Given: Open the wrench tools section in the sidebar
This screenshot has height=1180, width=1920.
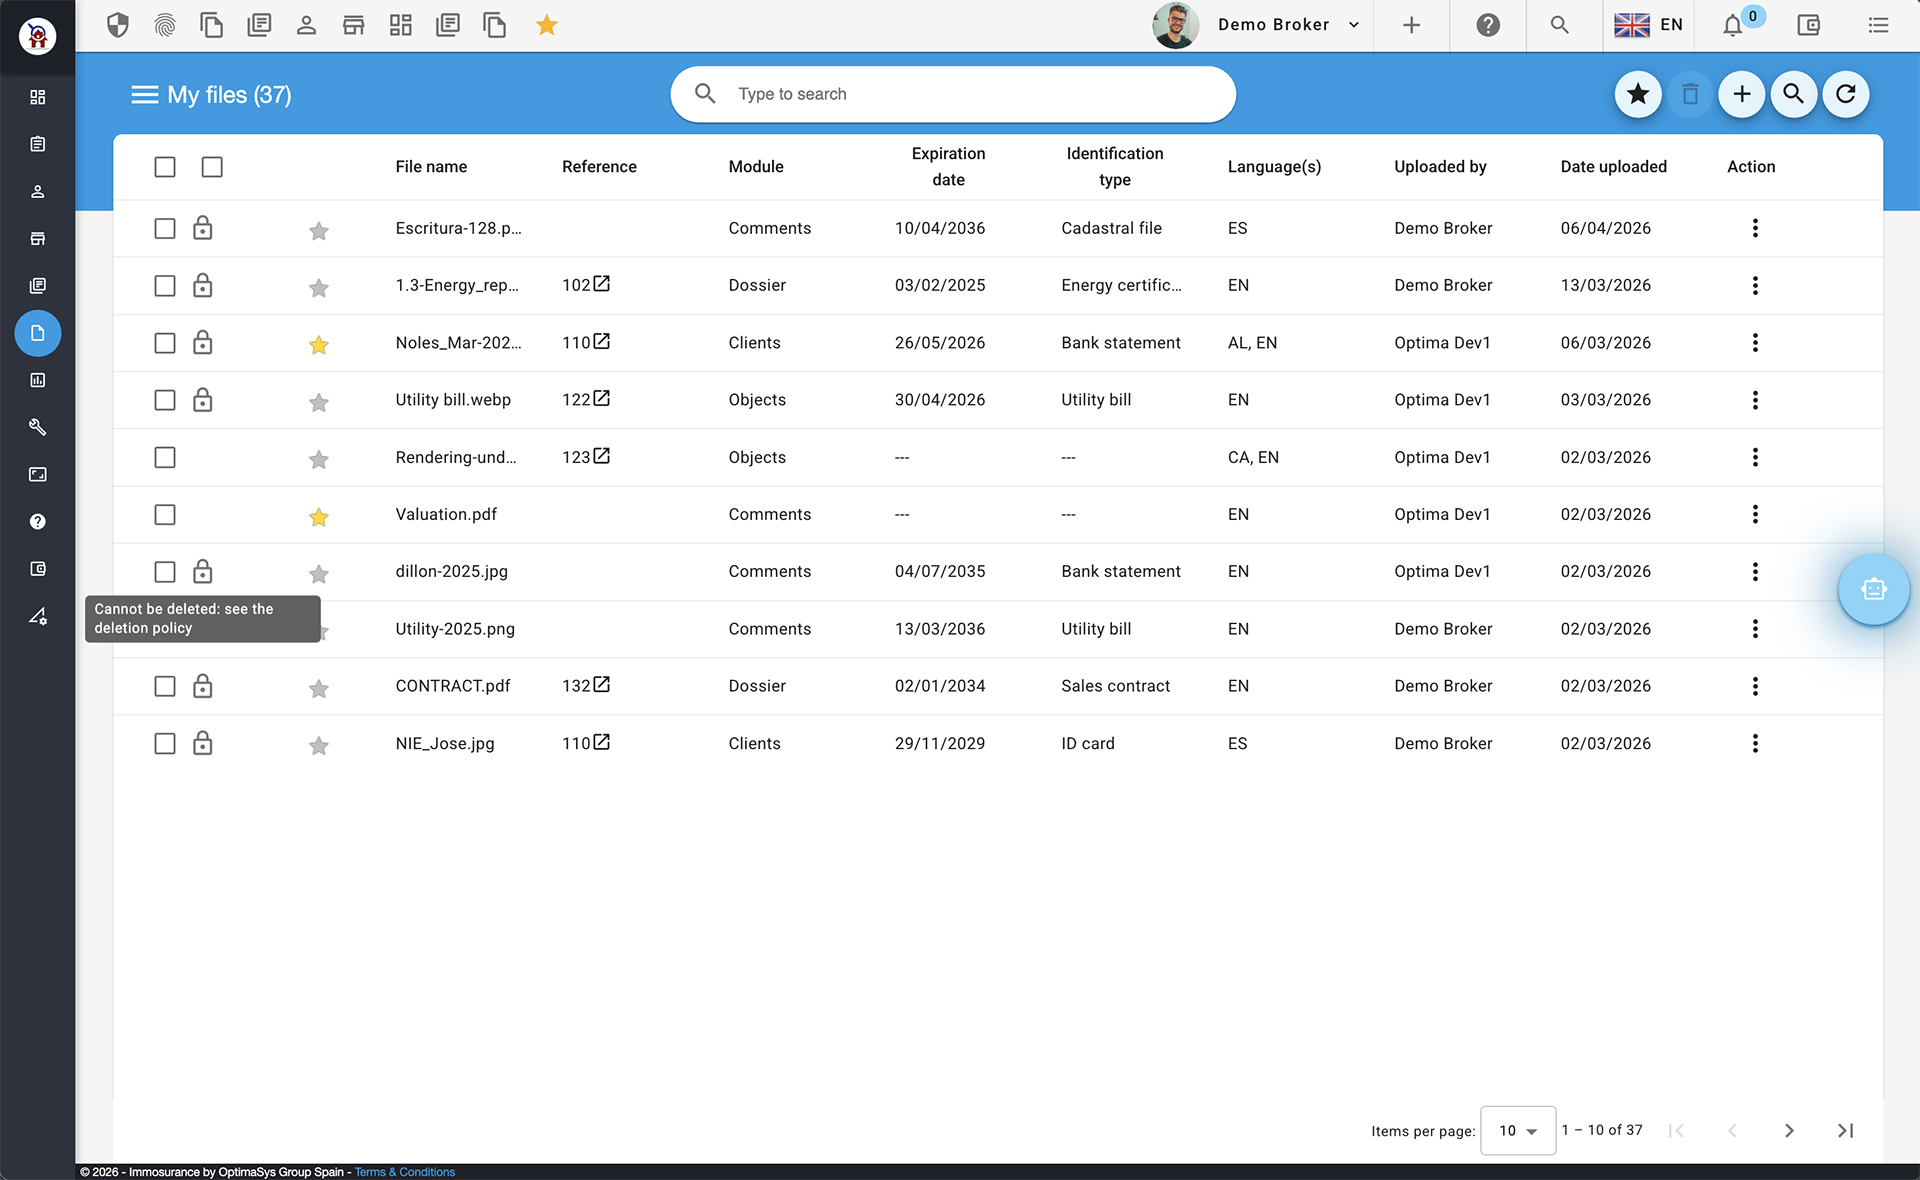Looking at the screenshot, I should point(37,427).
